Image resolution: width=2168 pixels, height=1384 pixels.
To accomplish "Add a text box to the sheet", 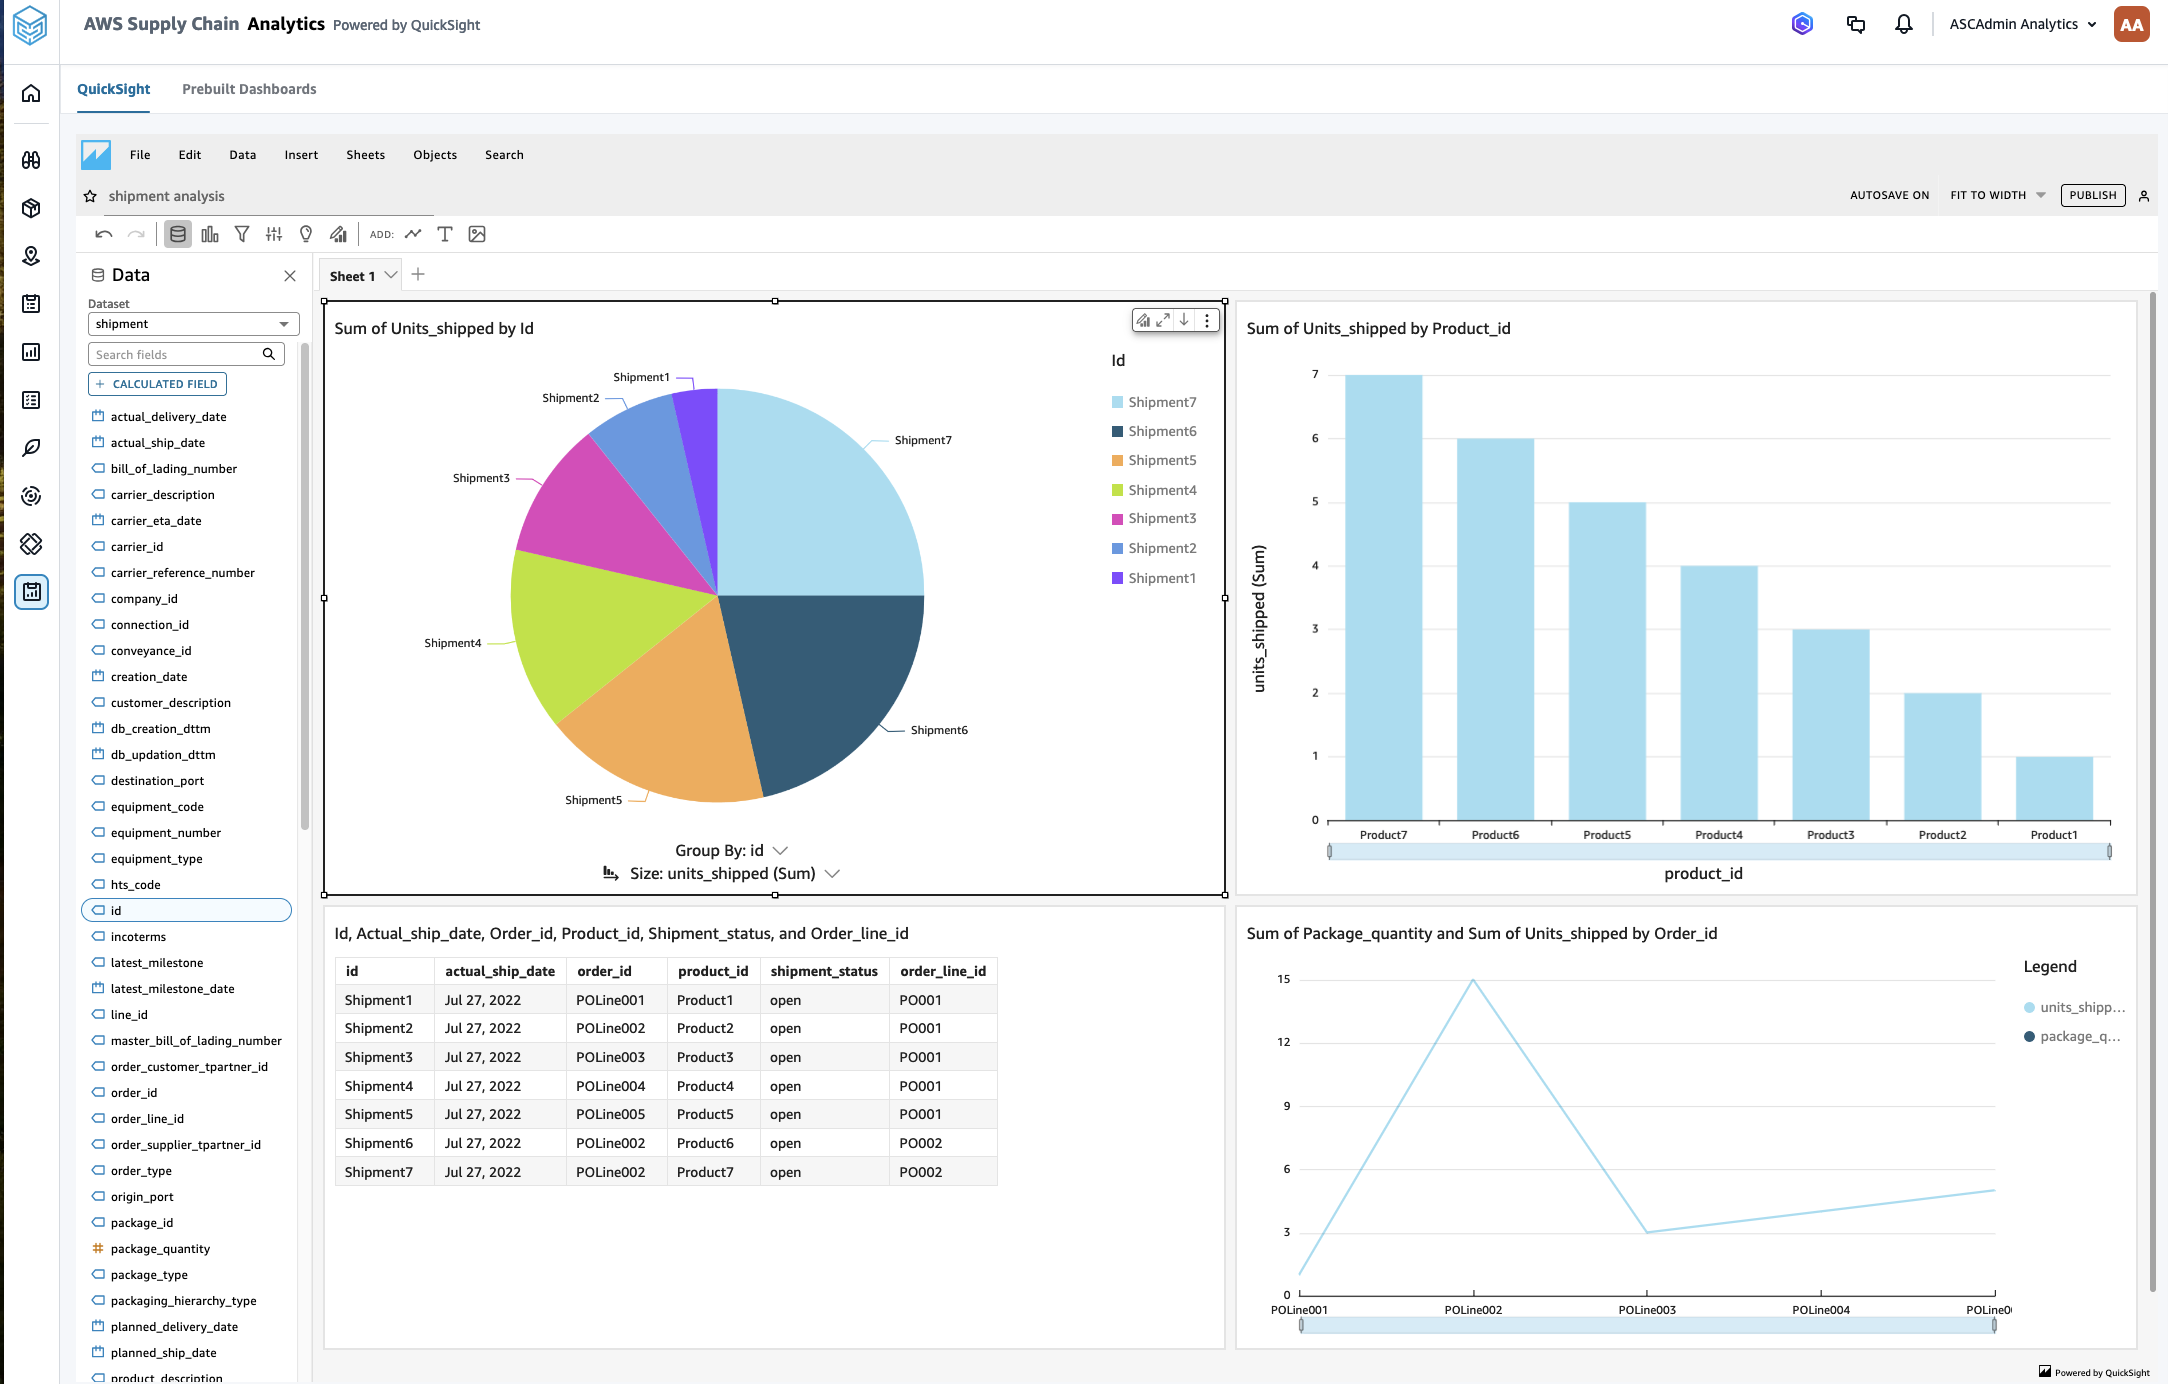I will 445,234.
